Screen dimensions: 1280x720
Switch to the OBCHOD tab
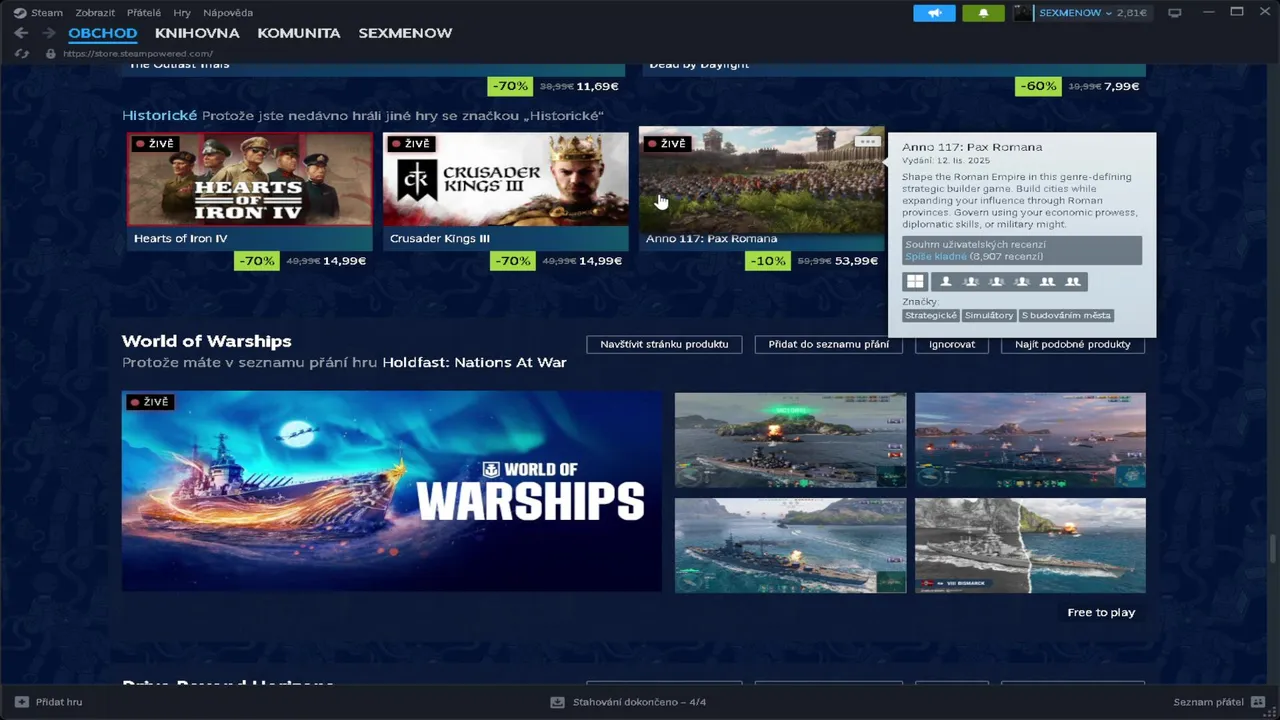pyautogui.click(x=102, y=33)
